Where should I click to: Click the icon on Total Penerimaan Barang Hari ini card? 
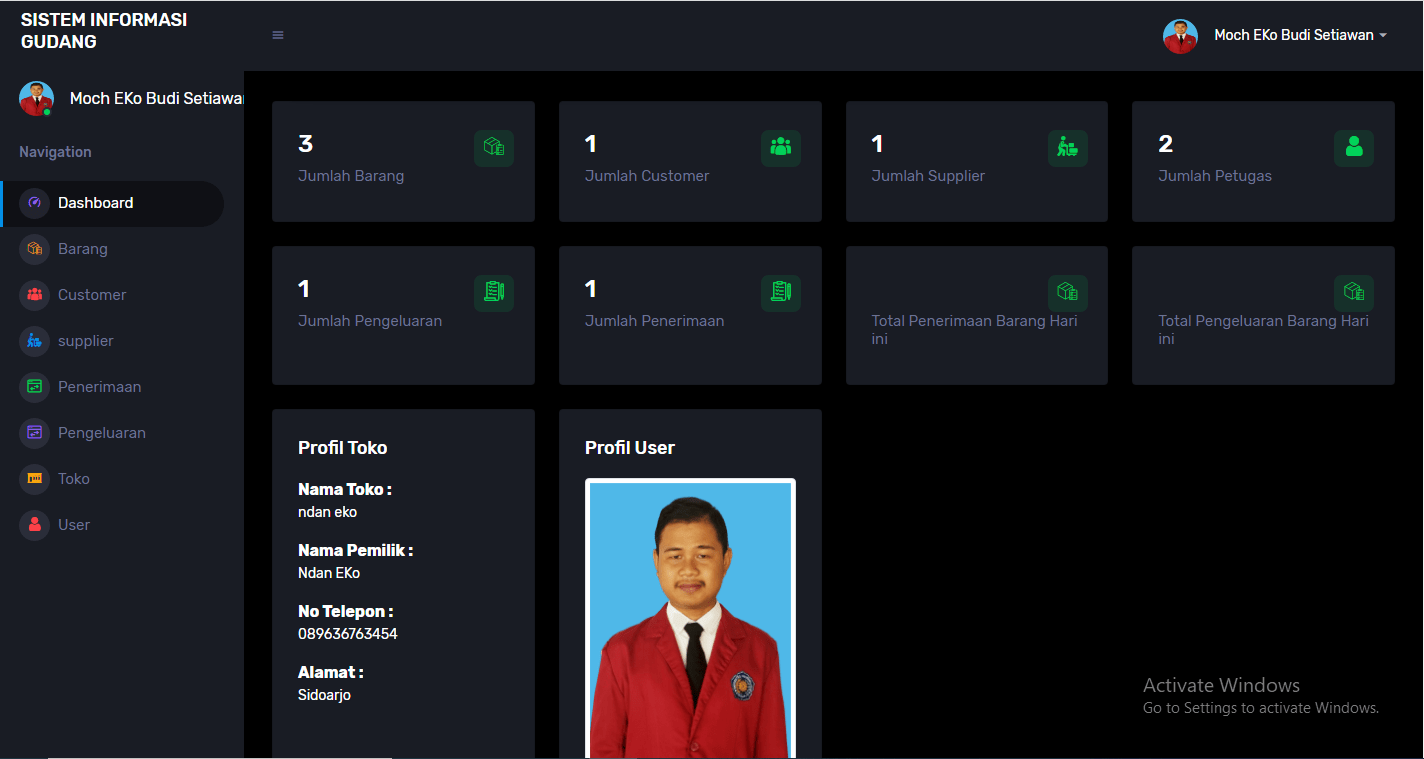click(x=1068, y=293)
